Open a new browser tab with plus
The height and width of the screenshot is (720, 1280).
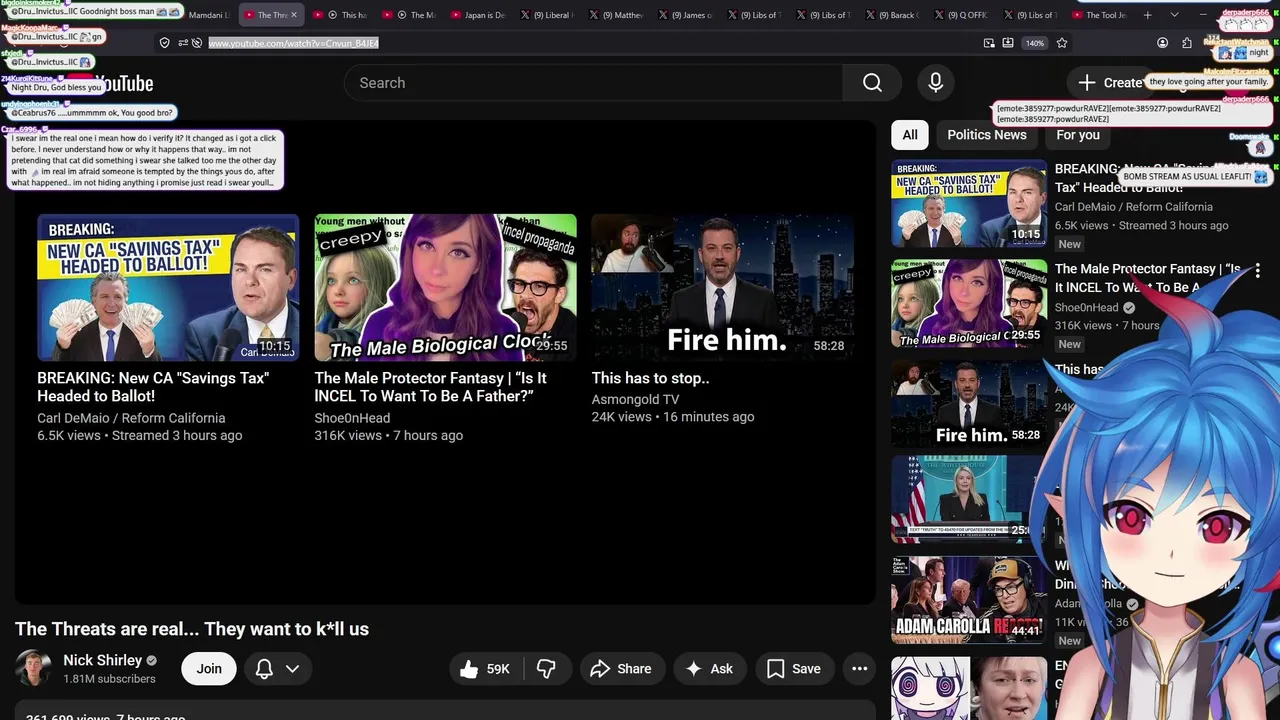point(1147,15)
